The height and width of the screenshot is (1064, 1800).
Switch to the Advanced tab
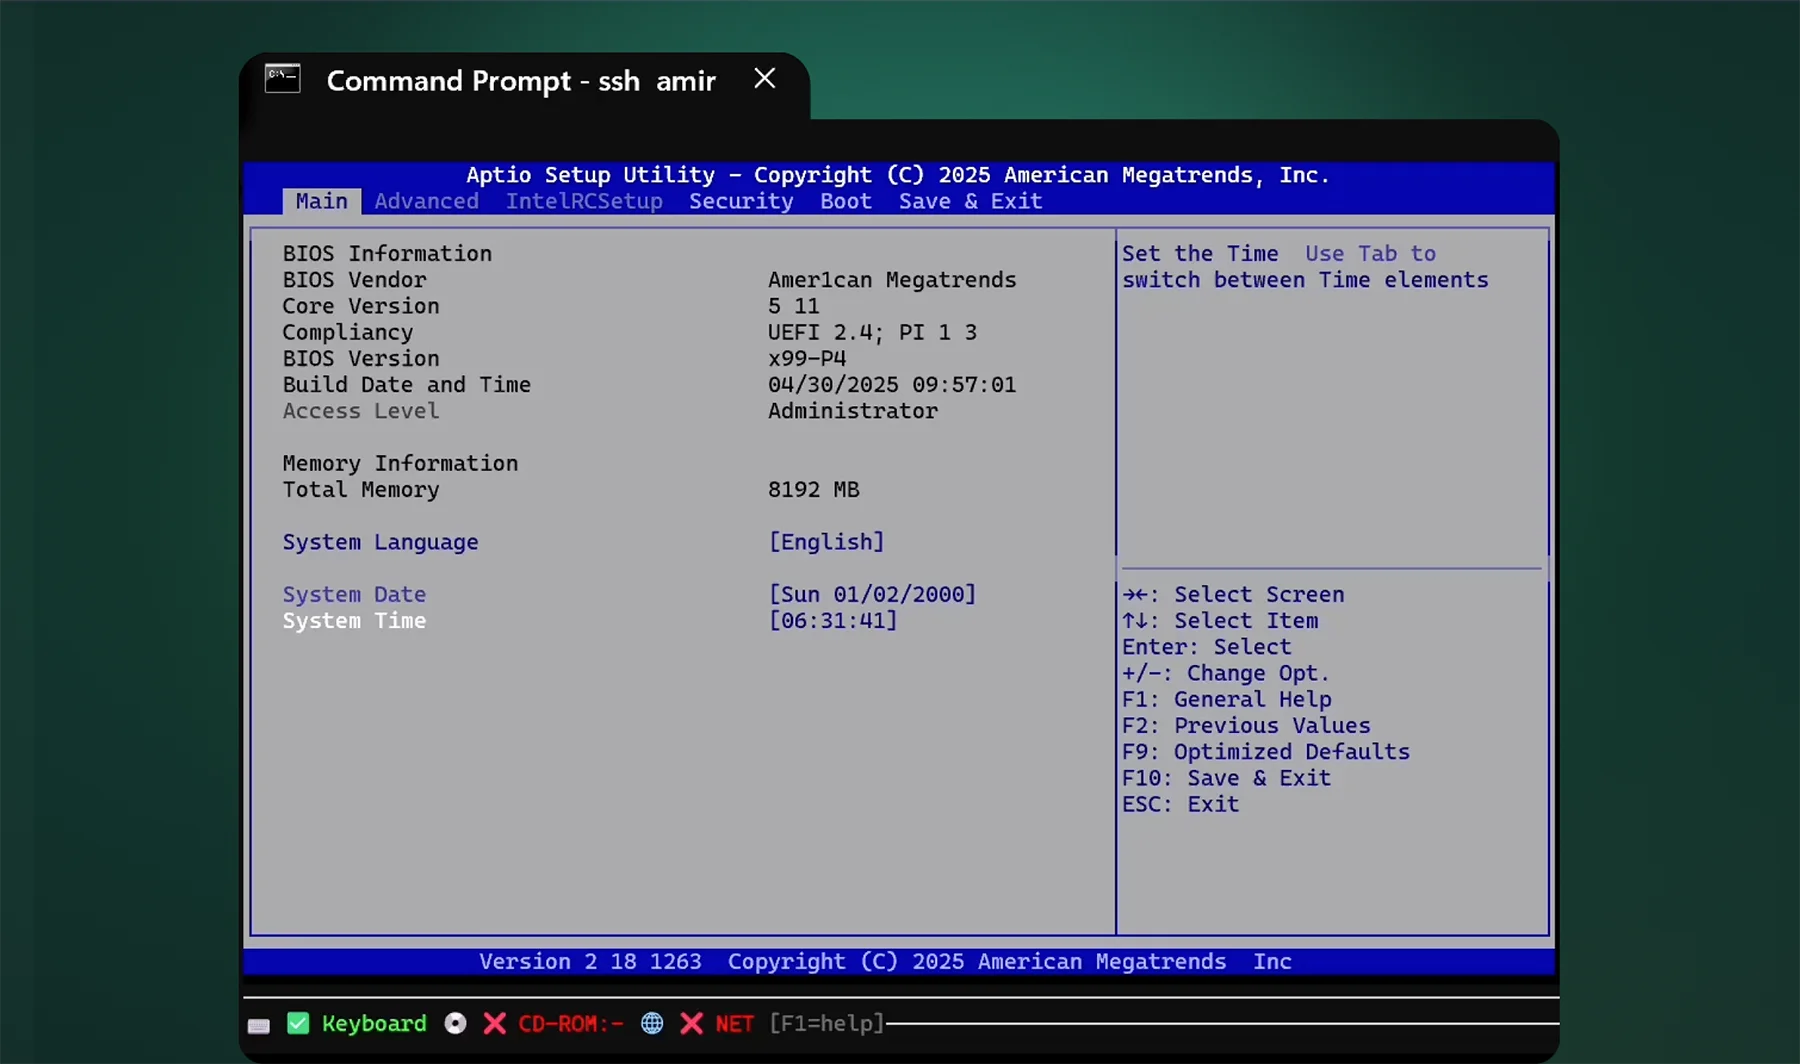pyautogui.click(x=427, y=201)
